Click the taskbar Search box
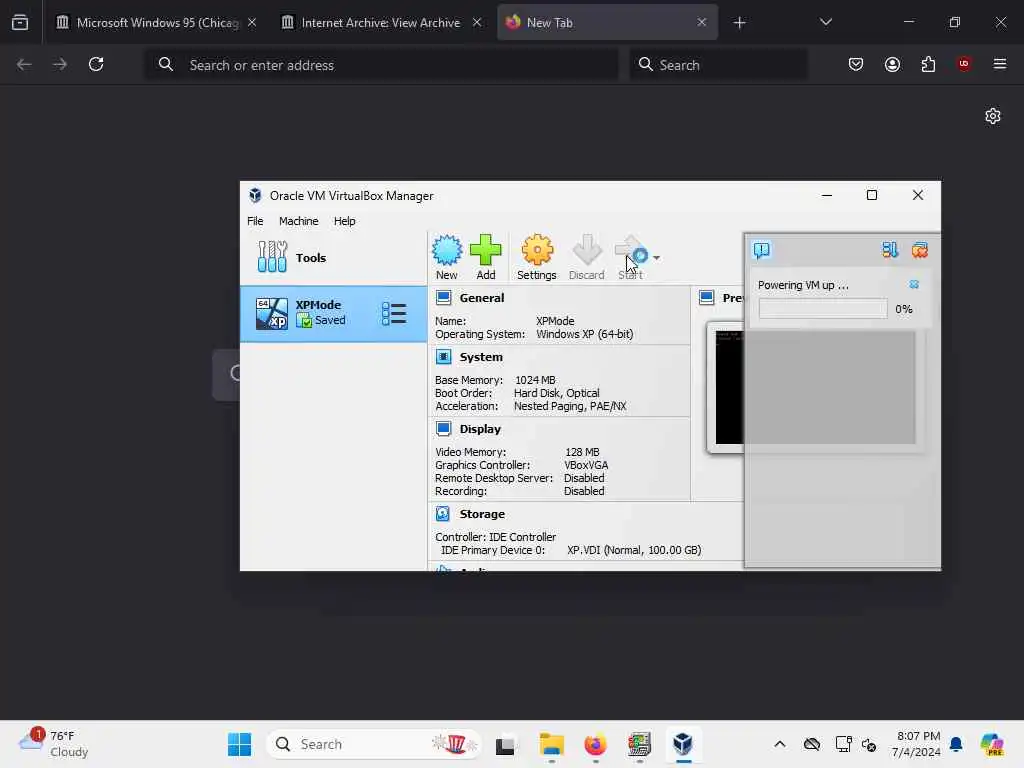 374,744
